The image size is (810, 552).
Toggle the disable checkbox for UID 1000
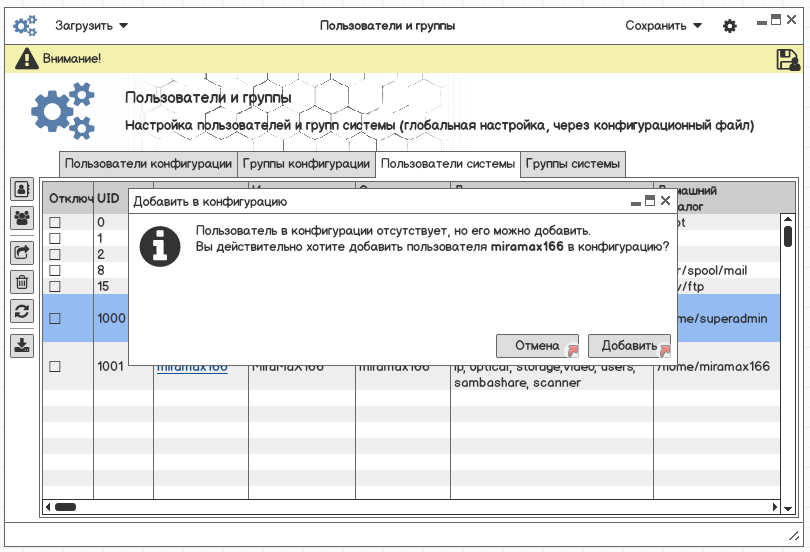56,319
